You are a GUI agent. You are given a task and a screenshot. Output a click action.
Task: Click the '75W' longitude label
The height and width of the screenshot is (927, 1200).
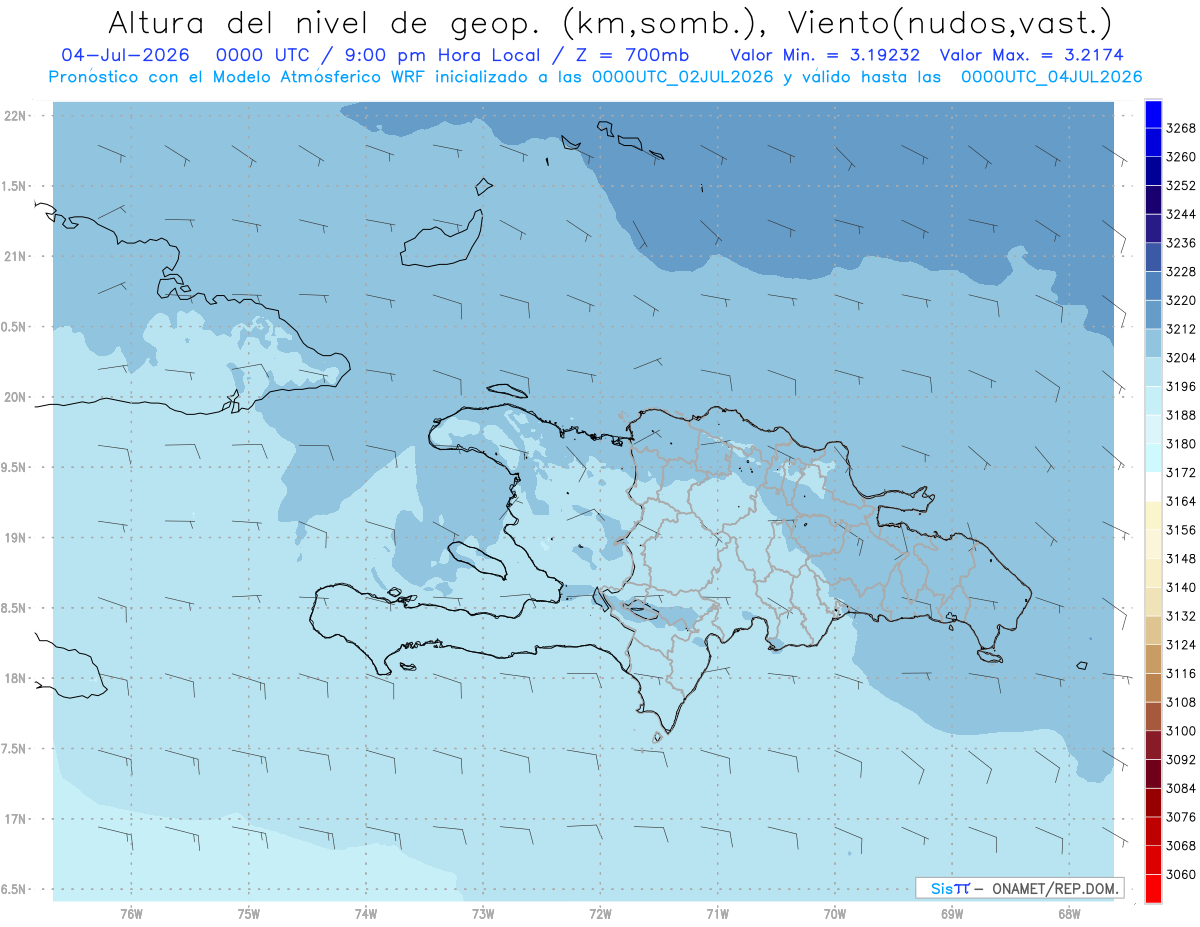pos(249,912)
